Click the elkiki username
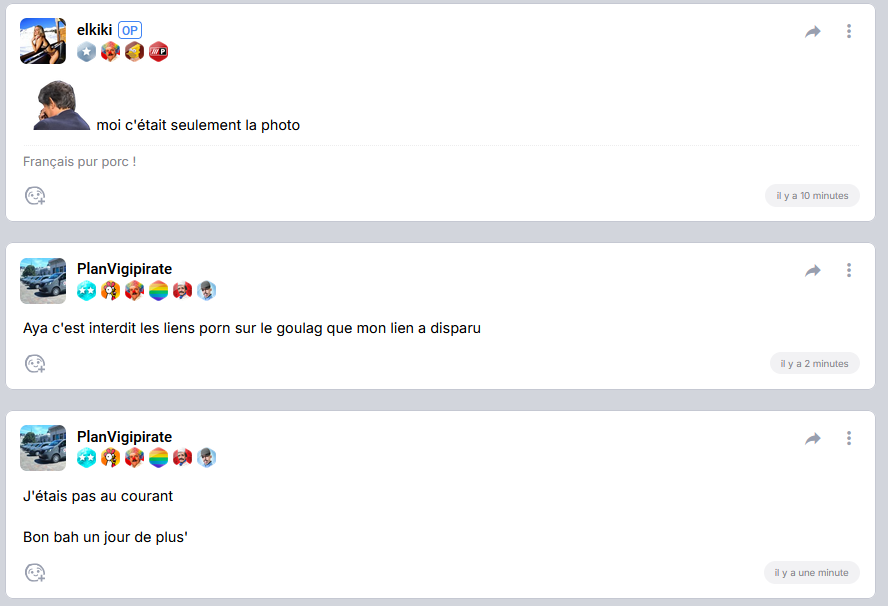 95,29
